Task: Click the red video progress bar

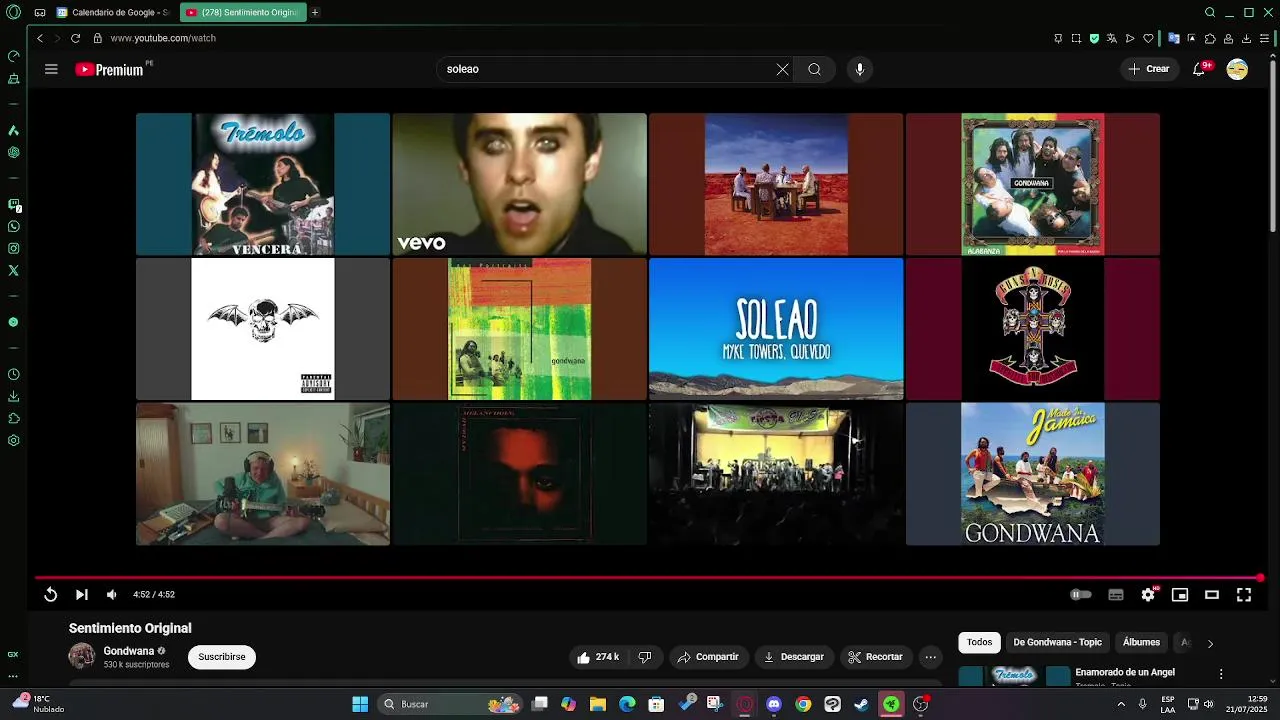Action: (x=647, y=578)
